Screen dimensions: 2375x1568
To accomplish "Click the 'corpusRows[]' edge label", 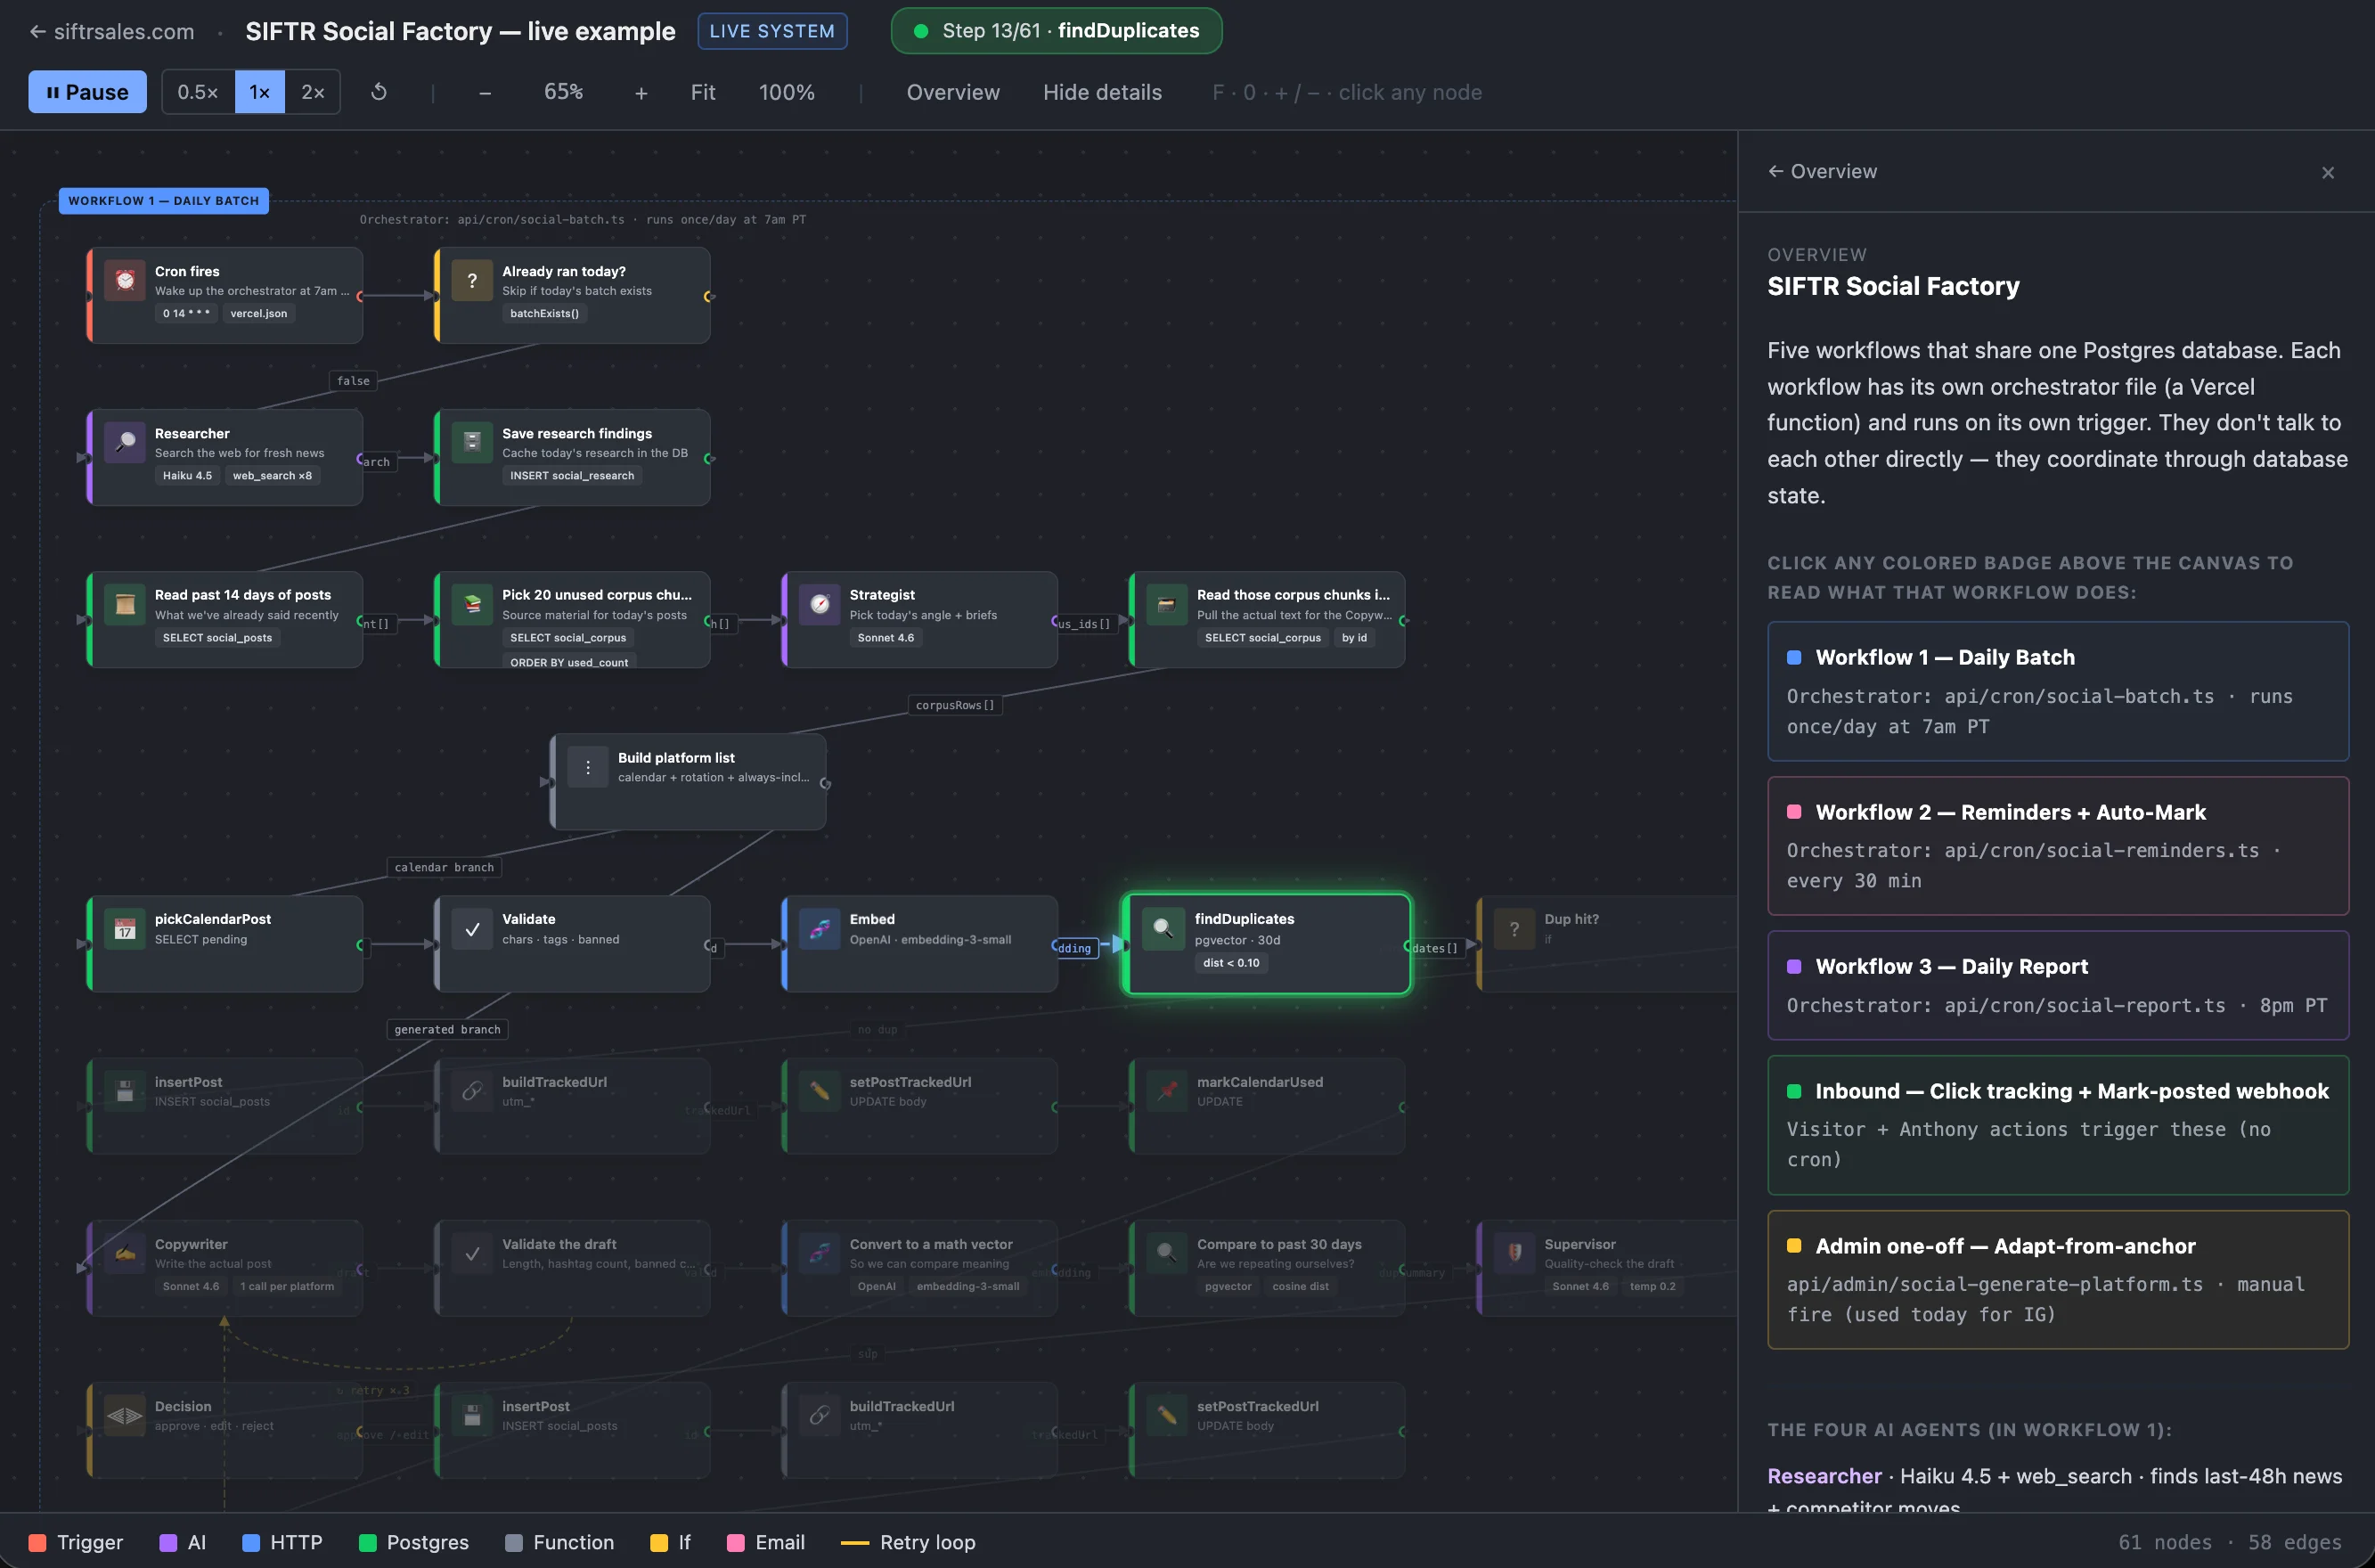I will click(x=955, y=705).
